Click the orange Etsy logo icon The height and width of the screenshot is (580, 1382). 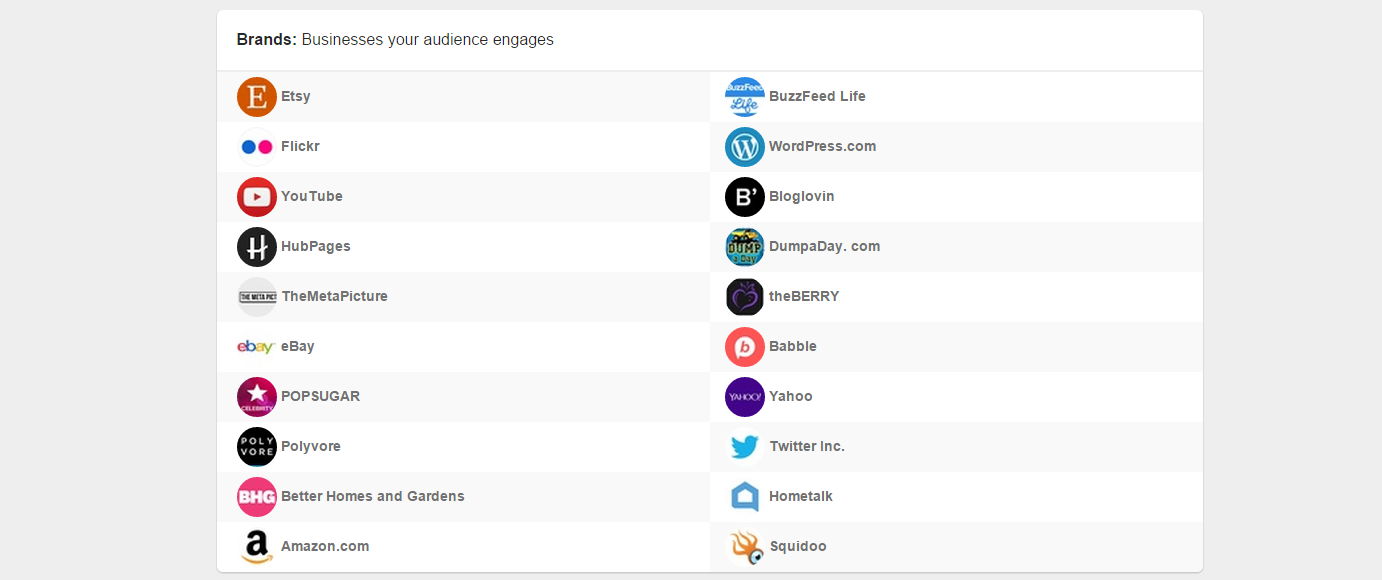(x=257, y=97)
